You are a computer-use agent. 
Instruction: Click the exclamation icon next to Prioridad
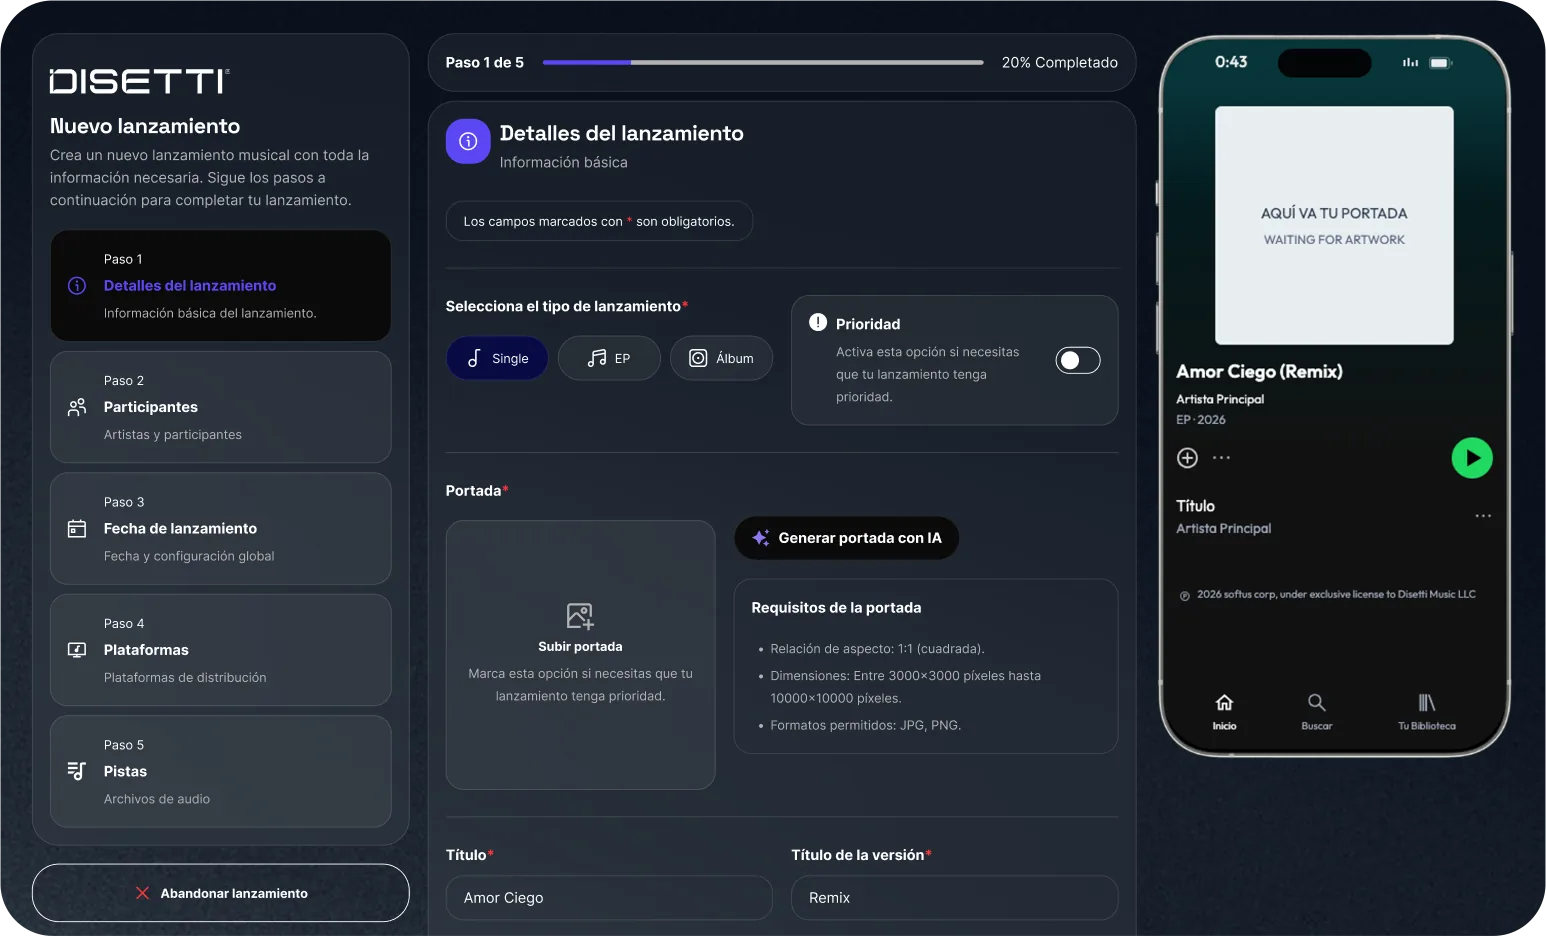tap(818, 322)
